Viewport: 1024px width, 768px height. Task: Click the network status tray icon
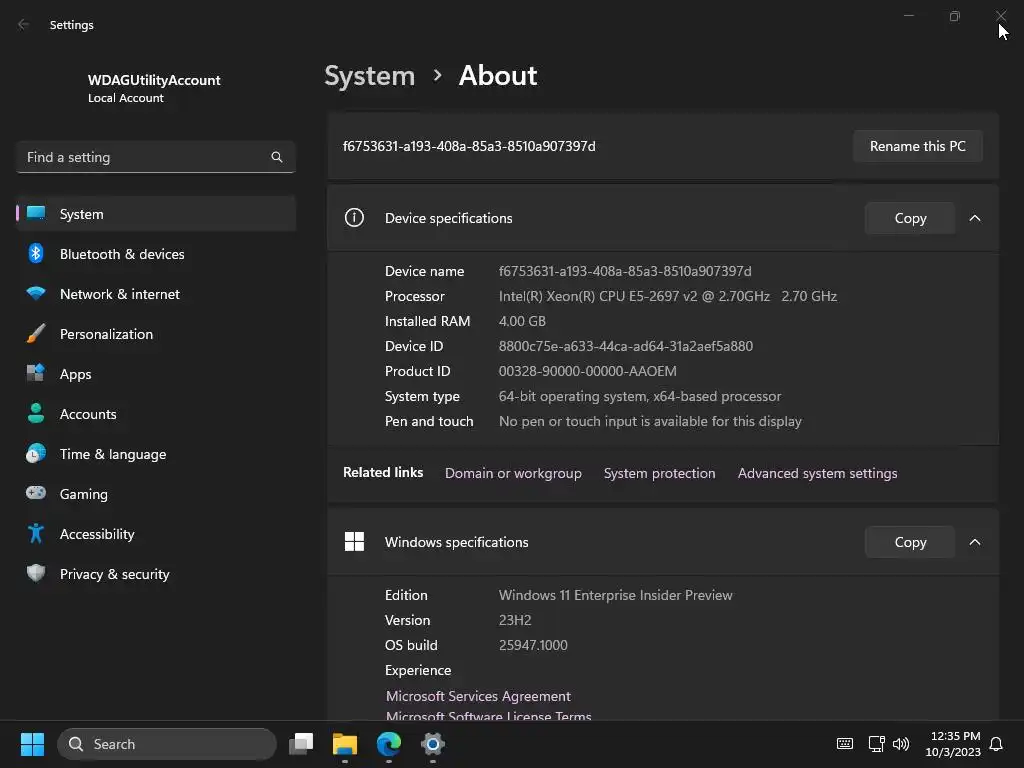coord(876,744)
